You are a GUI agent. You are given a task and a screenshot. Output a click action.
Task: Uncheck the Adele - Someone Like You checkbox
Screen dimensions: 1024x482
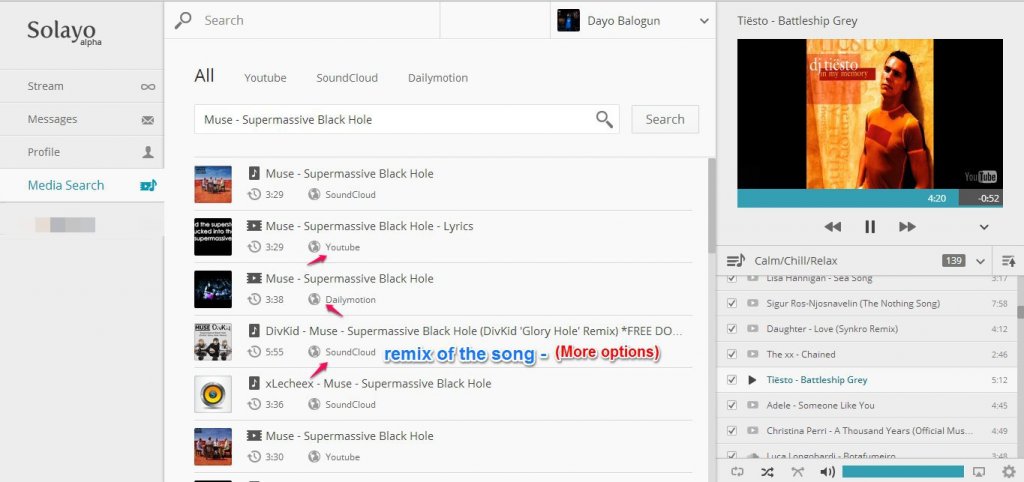tap(732, 405)
